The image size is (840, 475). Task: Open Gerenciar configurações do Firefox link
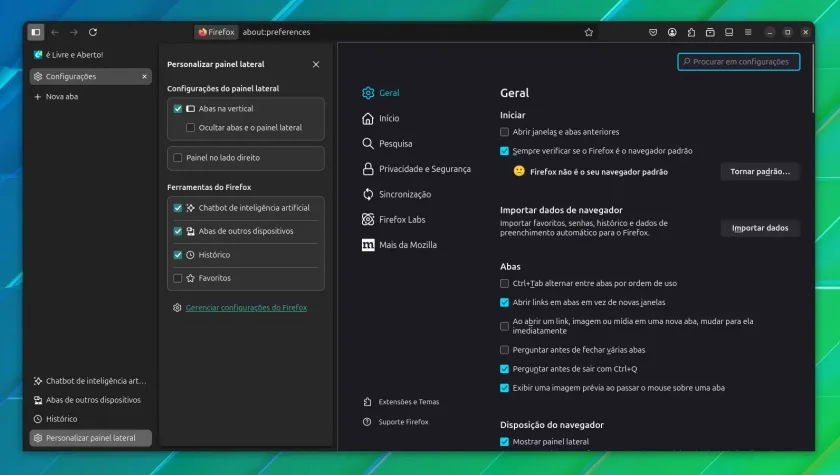(x=246, y=308)
